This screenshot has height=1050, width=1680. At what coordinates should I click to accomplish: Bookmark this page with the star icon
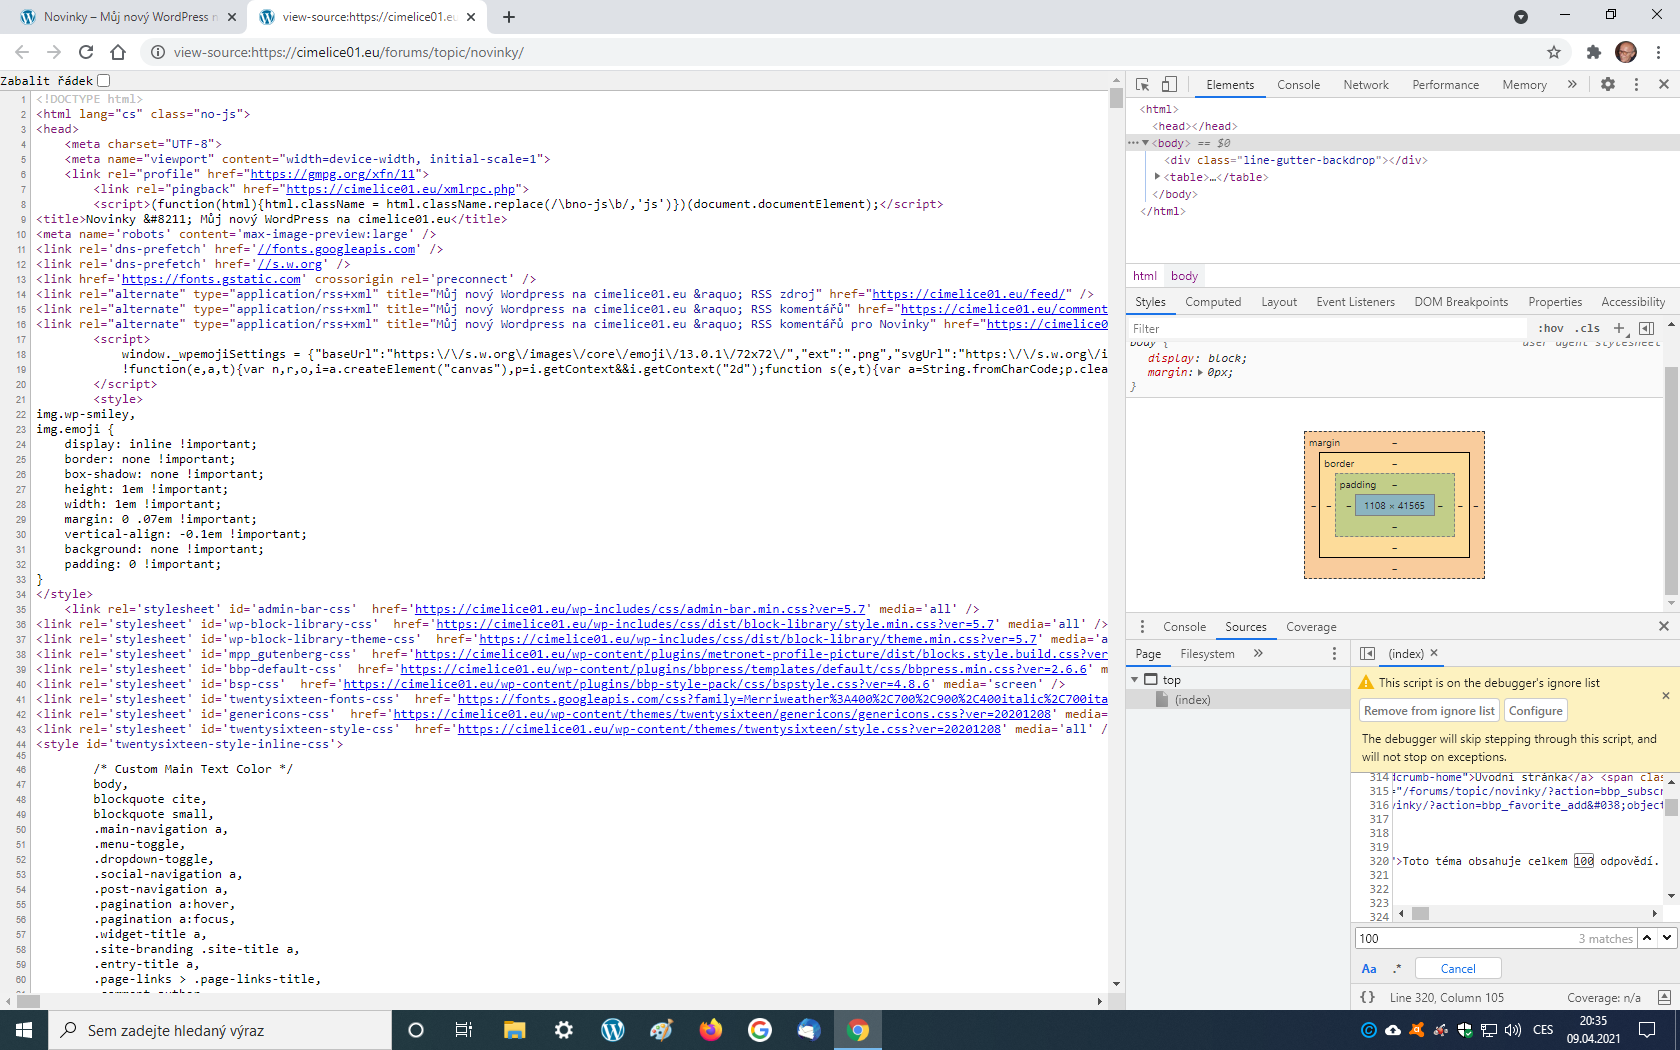pos(1554,52)
